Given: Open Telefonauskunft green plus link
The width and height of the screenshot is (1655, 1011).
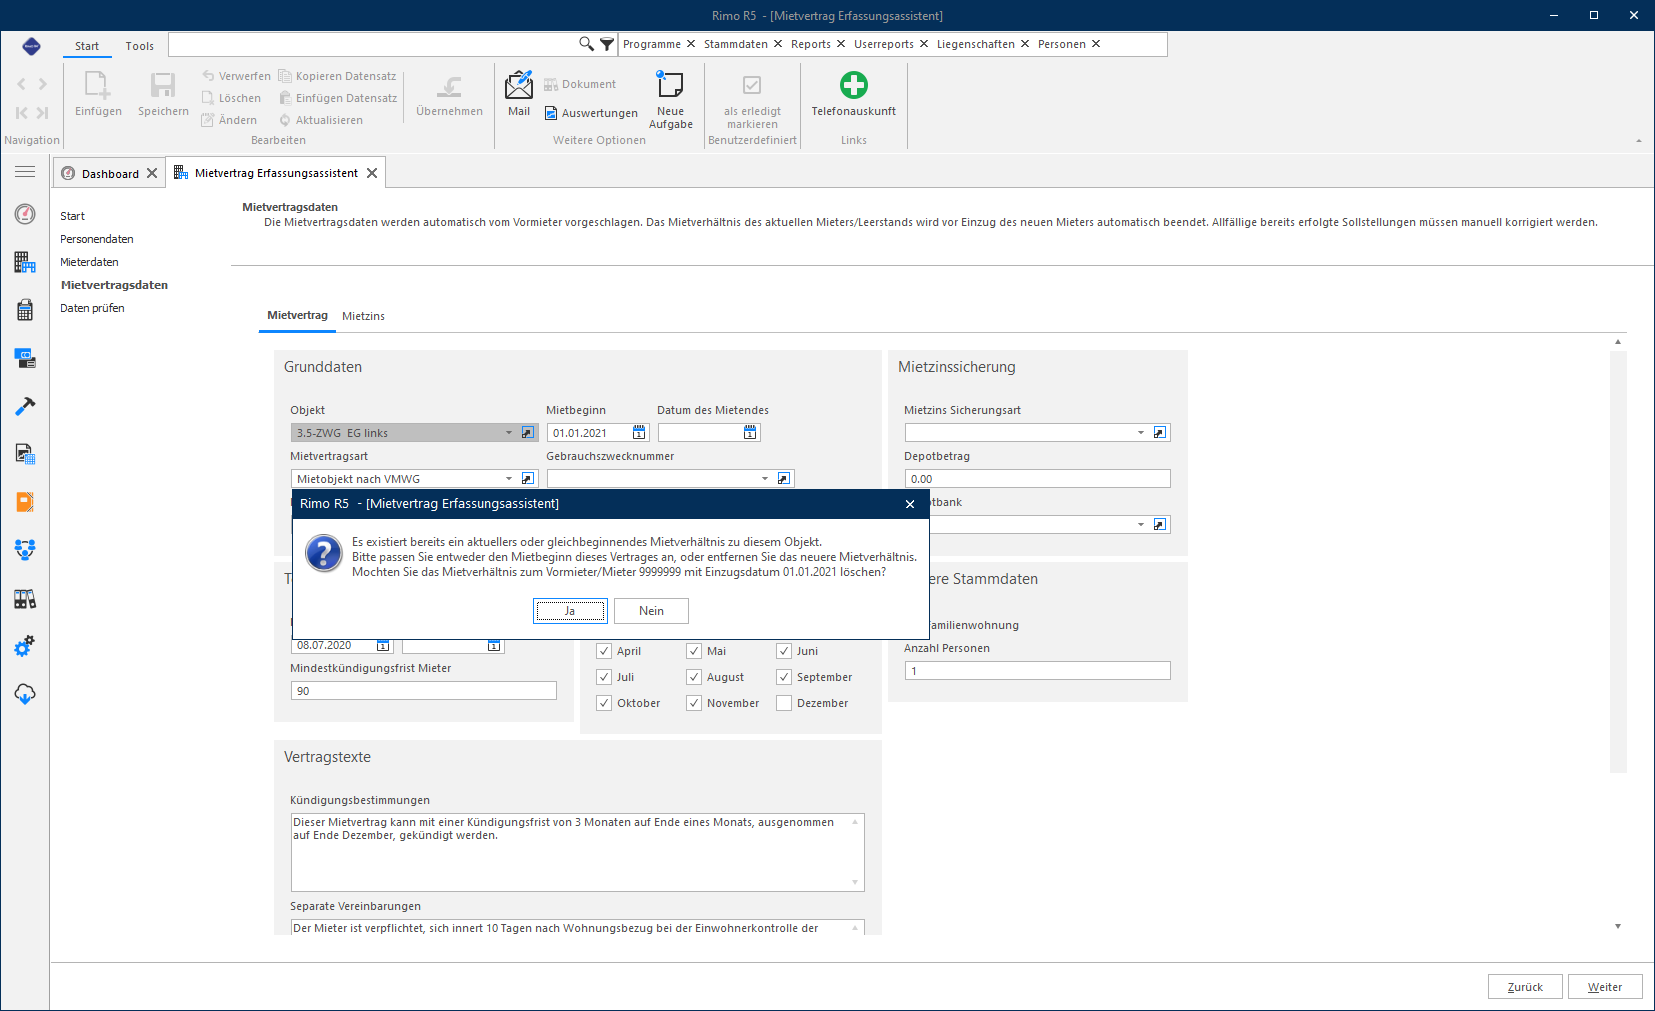Looking at the screenshot, I should coord(853,95).
